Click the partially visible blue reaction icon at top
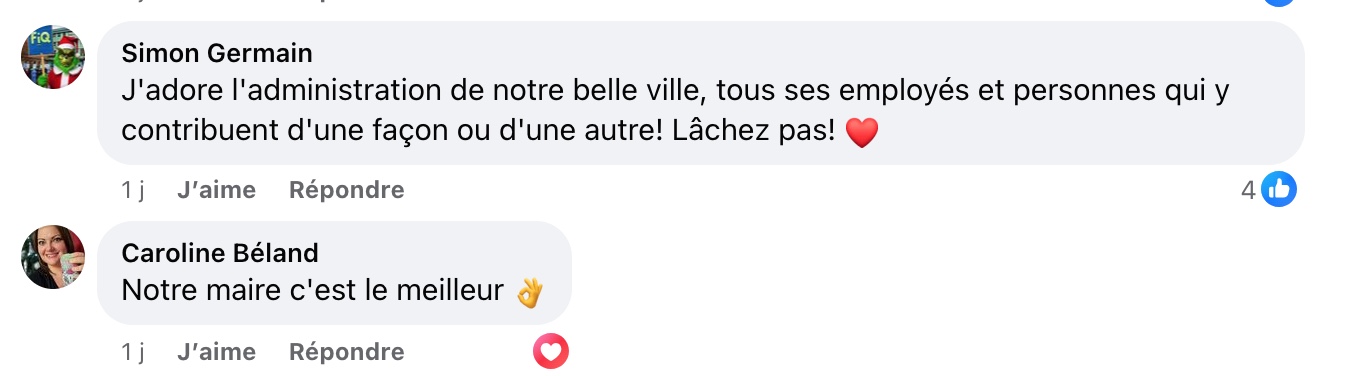Screen dimensions: 1364x376 [1278, 2]
